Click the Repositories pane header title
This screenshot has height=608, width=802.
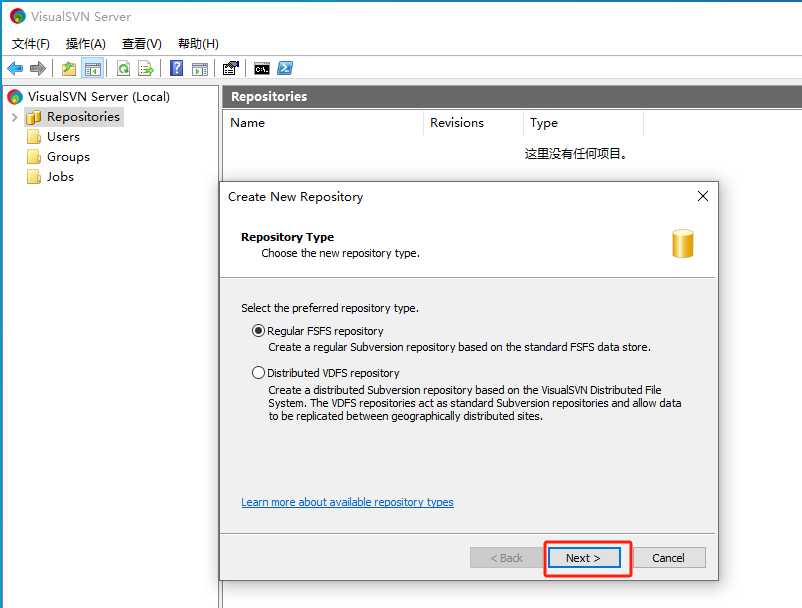pyautogui.click(x=269, y=97)
